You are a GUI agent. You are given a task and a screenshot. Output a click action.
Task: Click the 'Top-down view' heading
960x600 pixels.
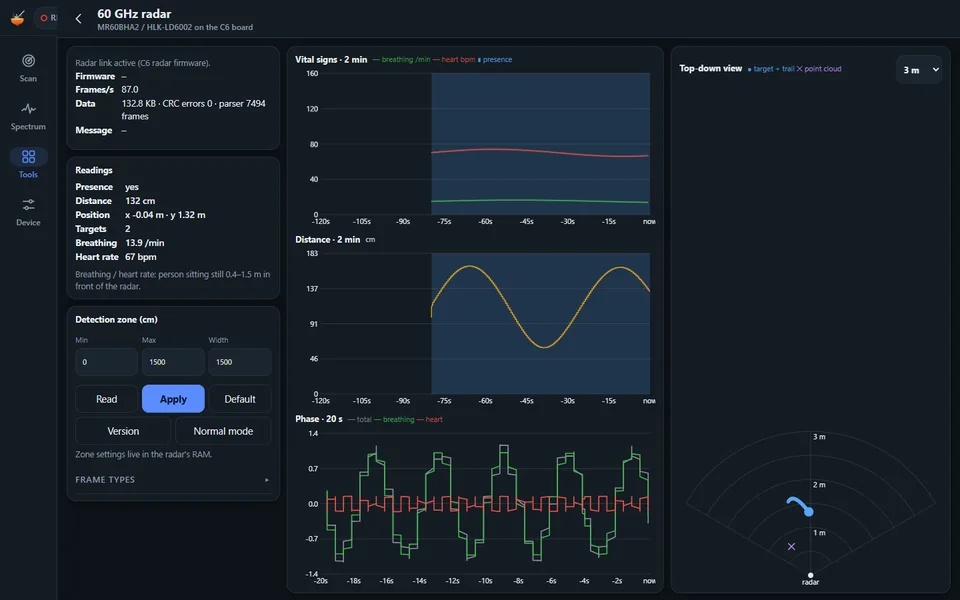[x=711, y=68]
